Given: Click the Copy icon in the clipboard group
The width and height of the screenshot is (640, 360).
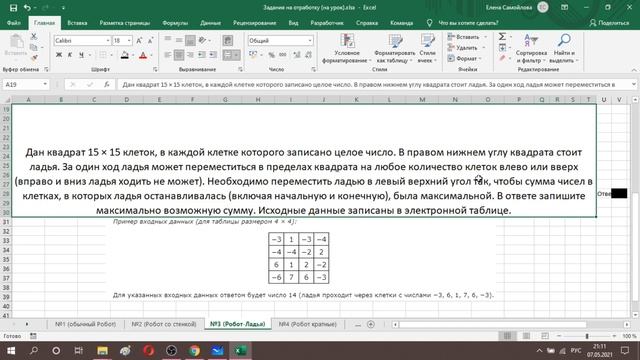Looking at the screenshot, I should click(x=34, y=47).
